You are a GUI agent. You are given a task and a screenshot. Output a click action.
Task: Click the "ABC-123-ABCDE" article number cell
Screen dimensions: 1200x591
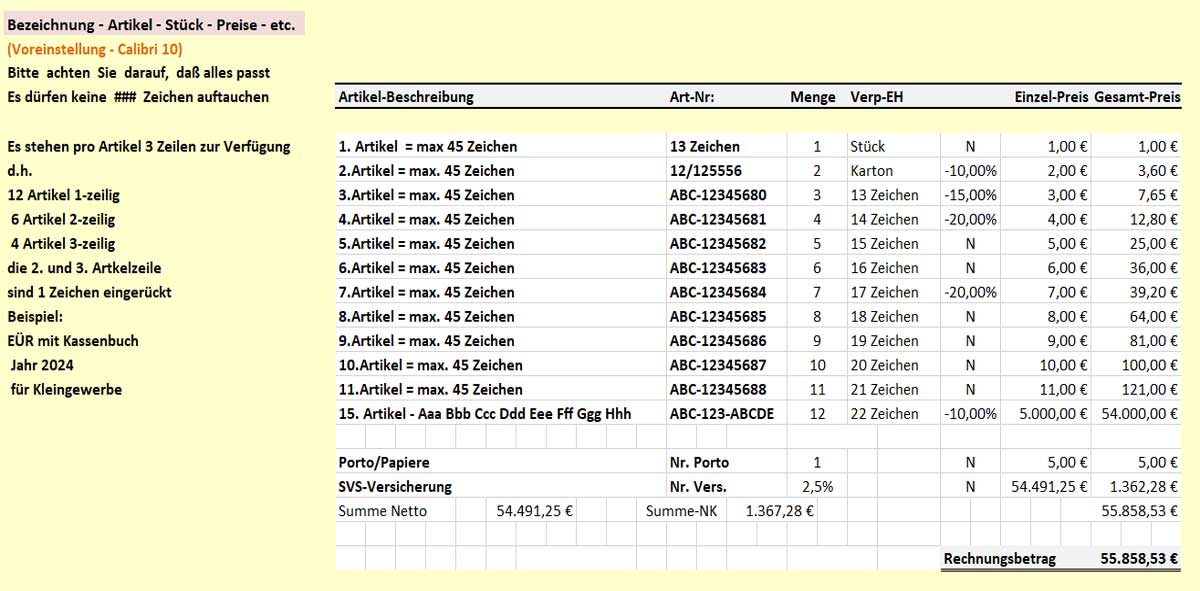721,414
